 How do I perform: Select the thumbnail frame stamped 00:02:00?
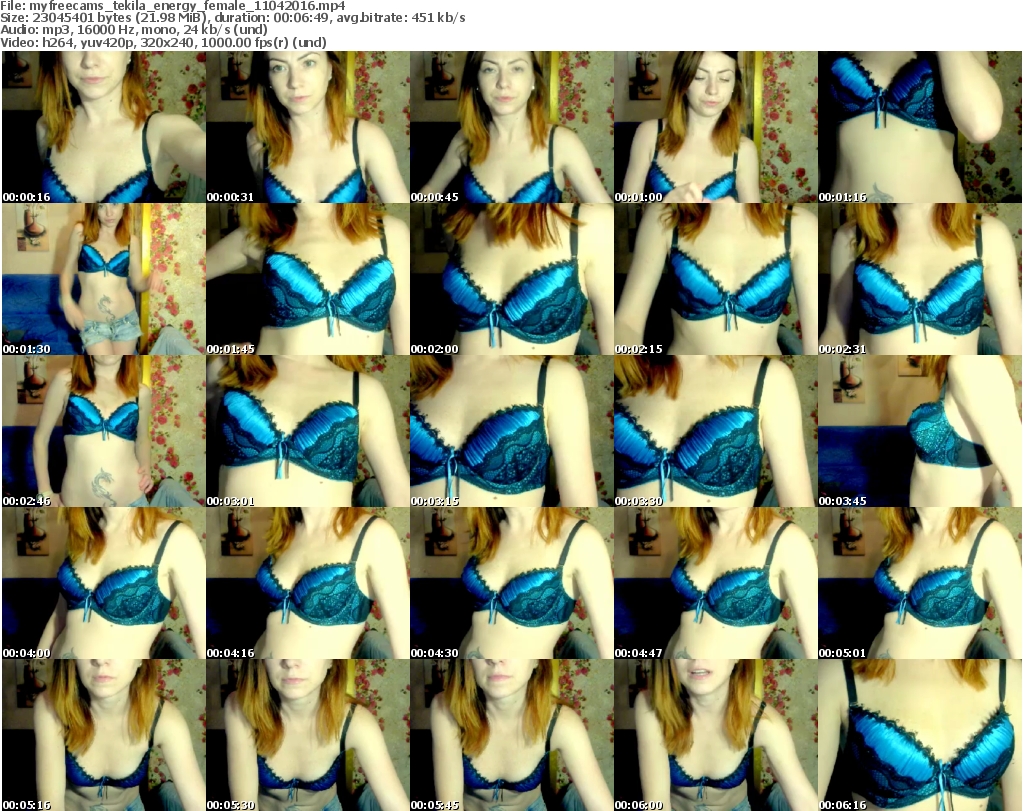[511, 279]
